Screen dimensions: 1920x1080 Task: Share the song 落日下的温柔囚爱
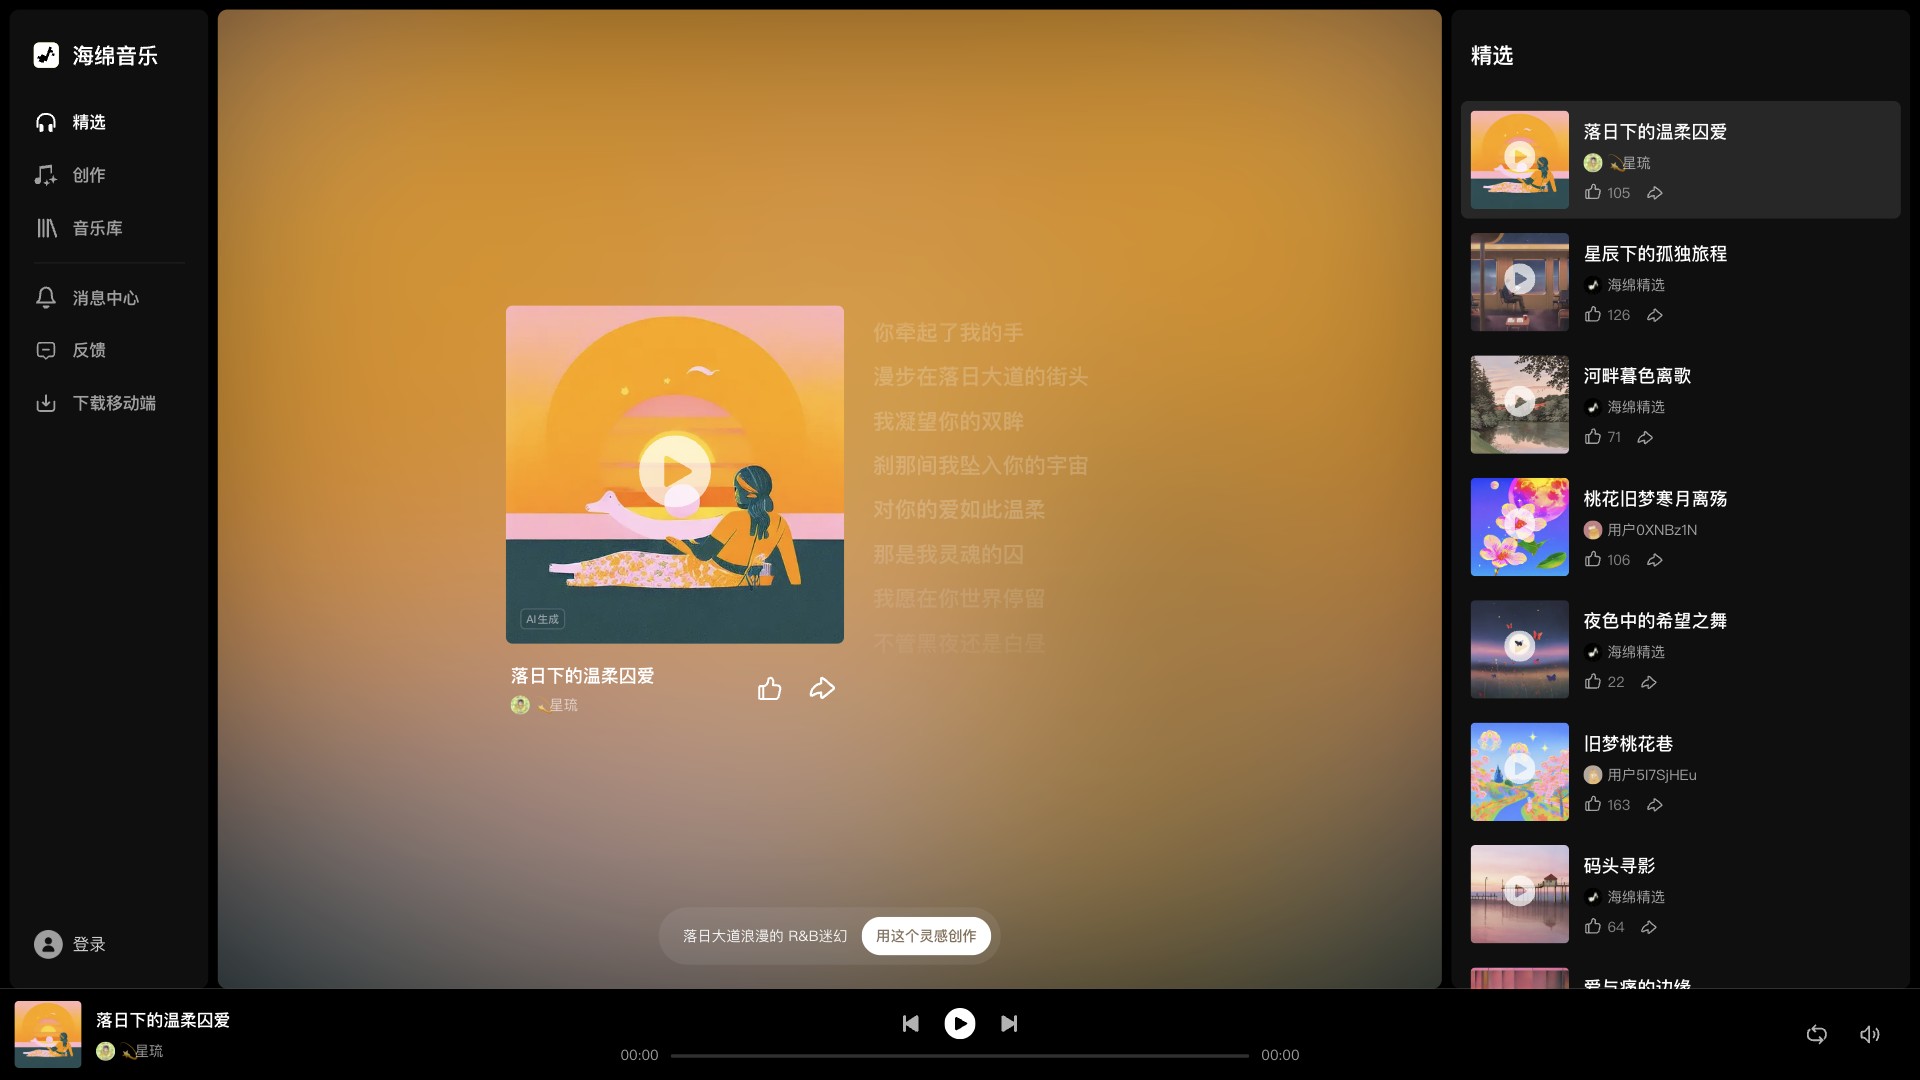821,688
